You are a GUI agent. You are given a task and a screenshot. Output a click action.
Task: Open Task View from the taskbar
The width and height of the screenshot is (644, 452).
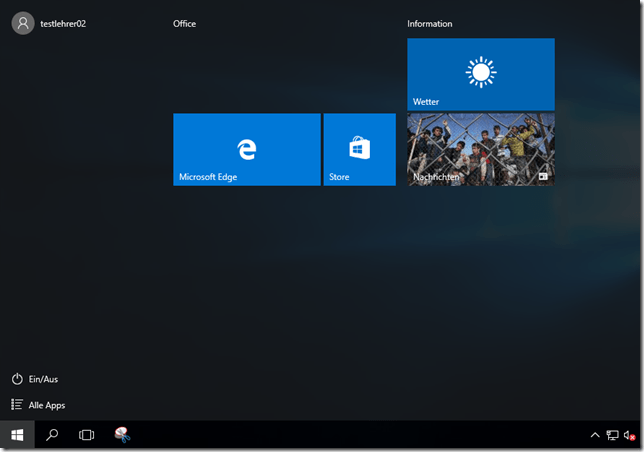coord(87,435)
